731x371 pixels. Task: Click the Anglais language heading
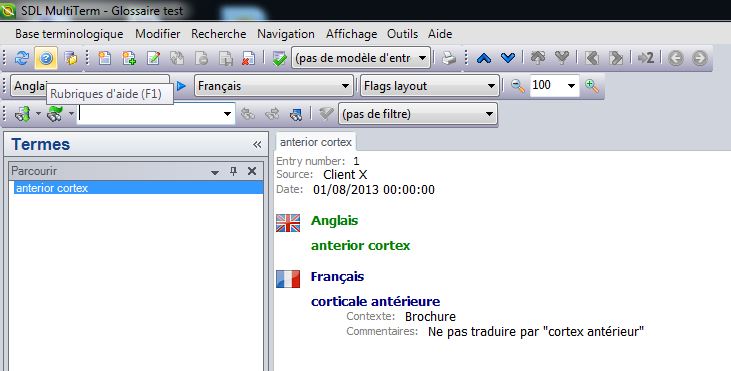coord(334,220)
